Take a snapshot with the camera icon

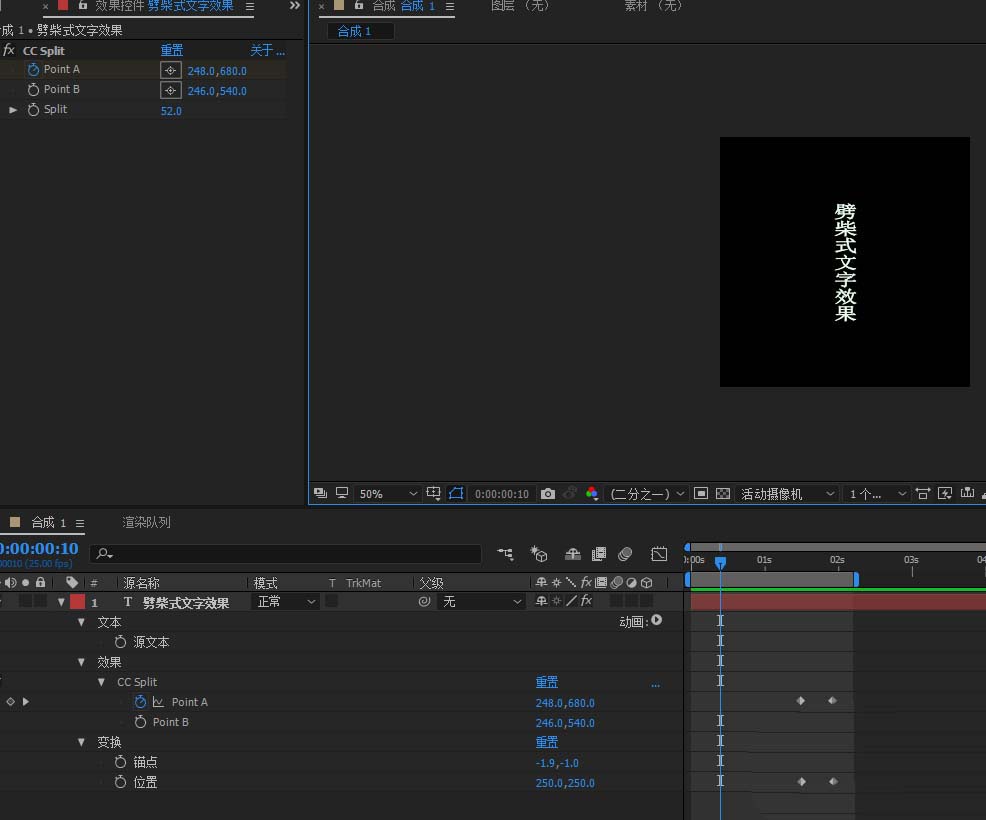(547, 494)
